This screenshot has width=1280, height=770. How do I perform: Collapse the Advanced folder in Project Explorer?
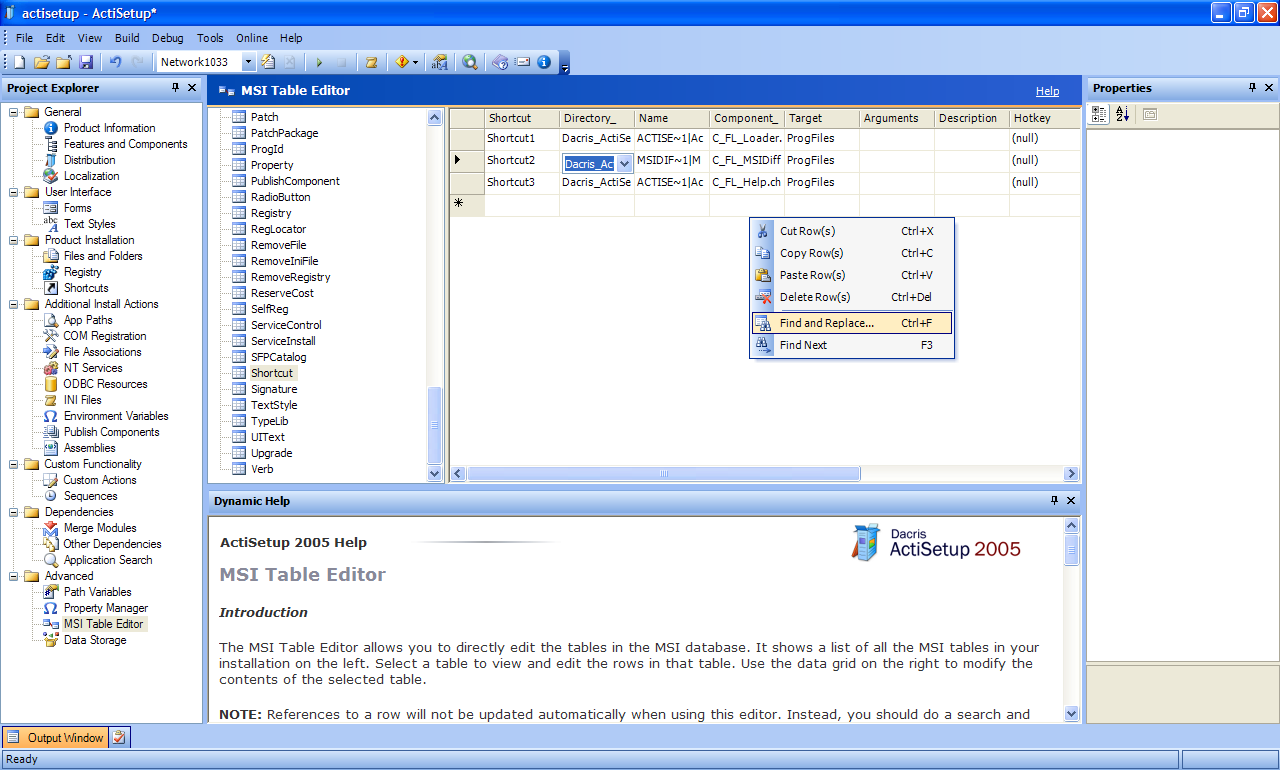coord(15,576)
